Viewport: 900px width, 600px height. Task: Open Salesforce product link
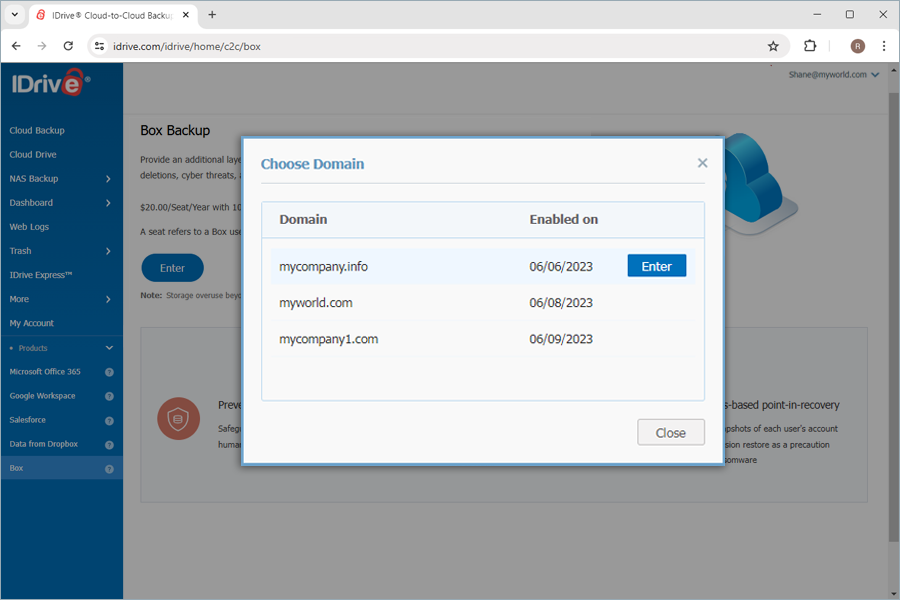coord(28,420)
